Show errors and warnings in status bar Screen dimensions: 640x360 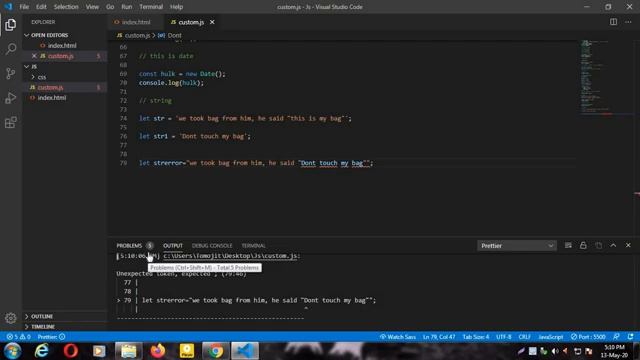(18, 337)
